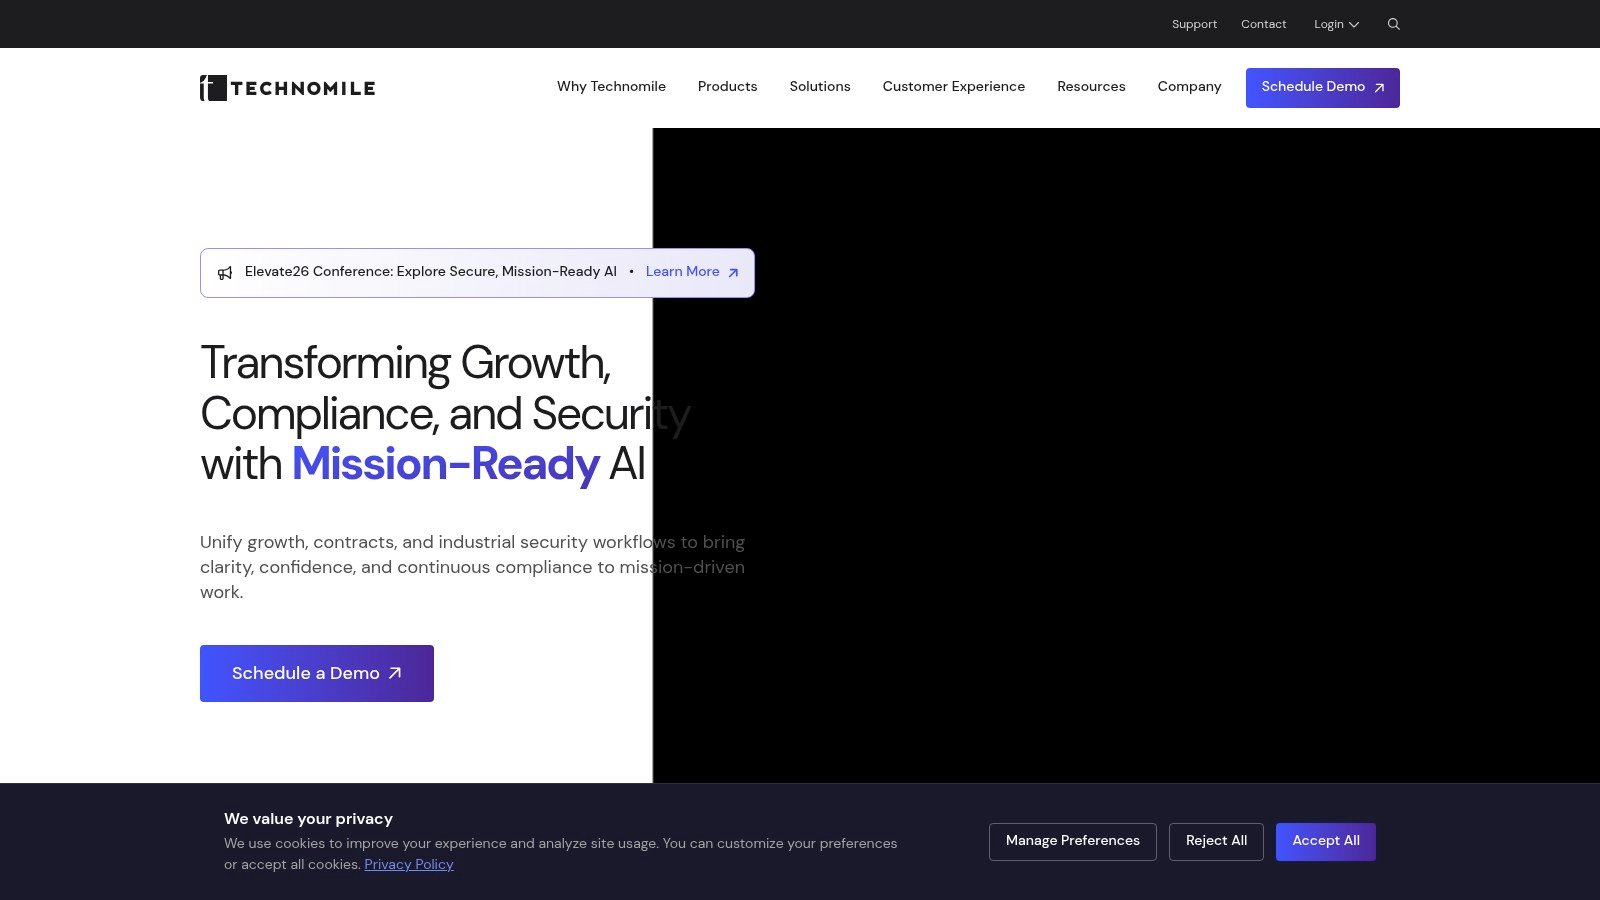Image resolution: width=1600 pixels, height=900 pixels.
Task: Click Learn More in the Elevate26 banner
Action: pyautogui.click(x=692, y=272)
